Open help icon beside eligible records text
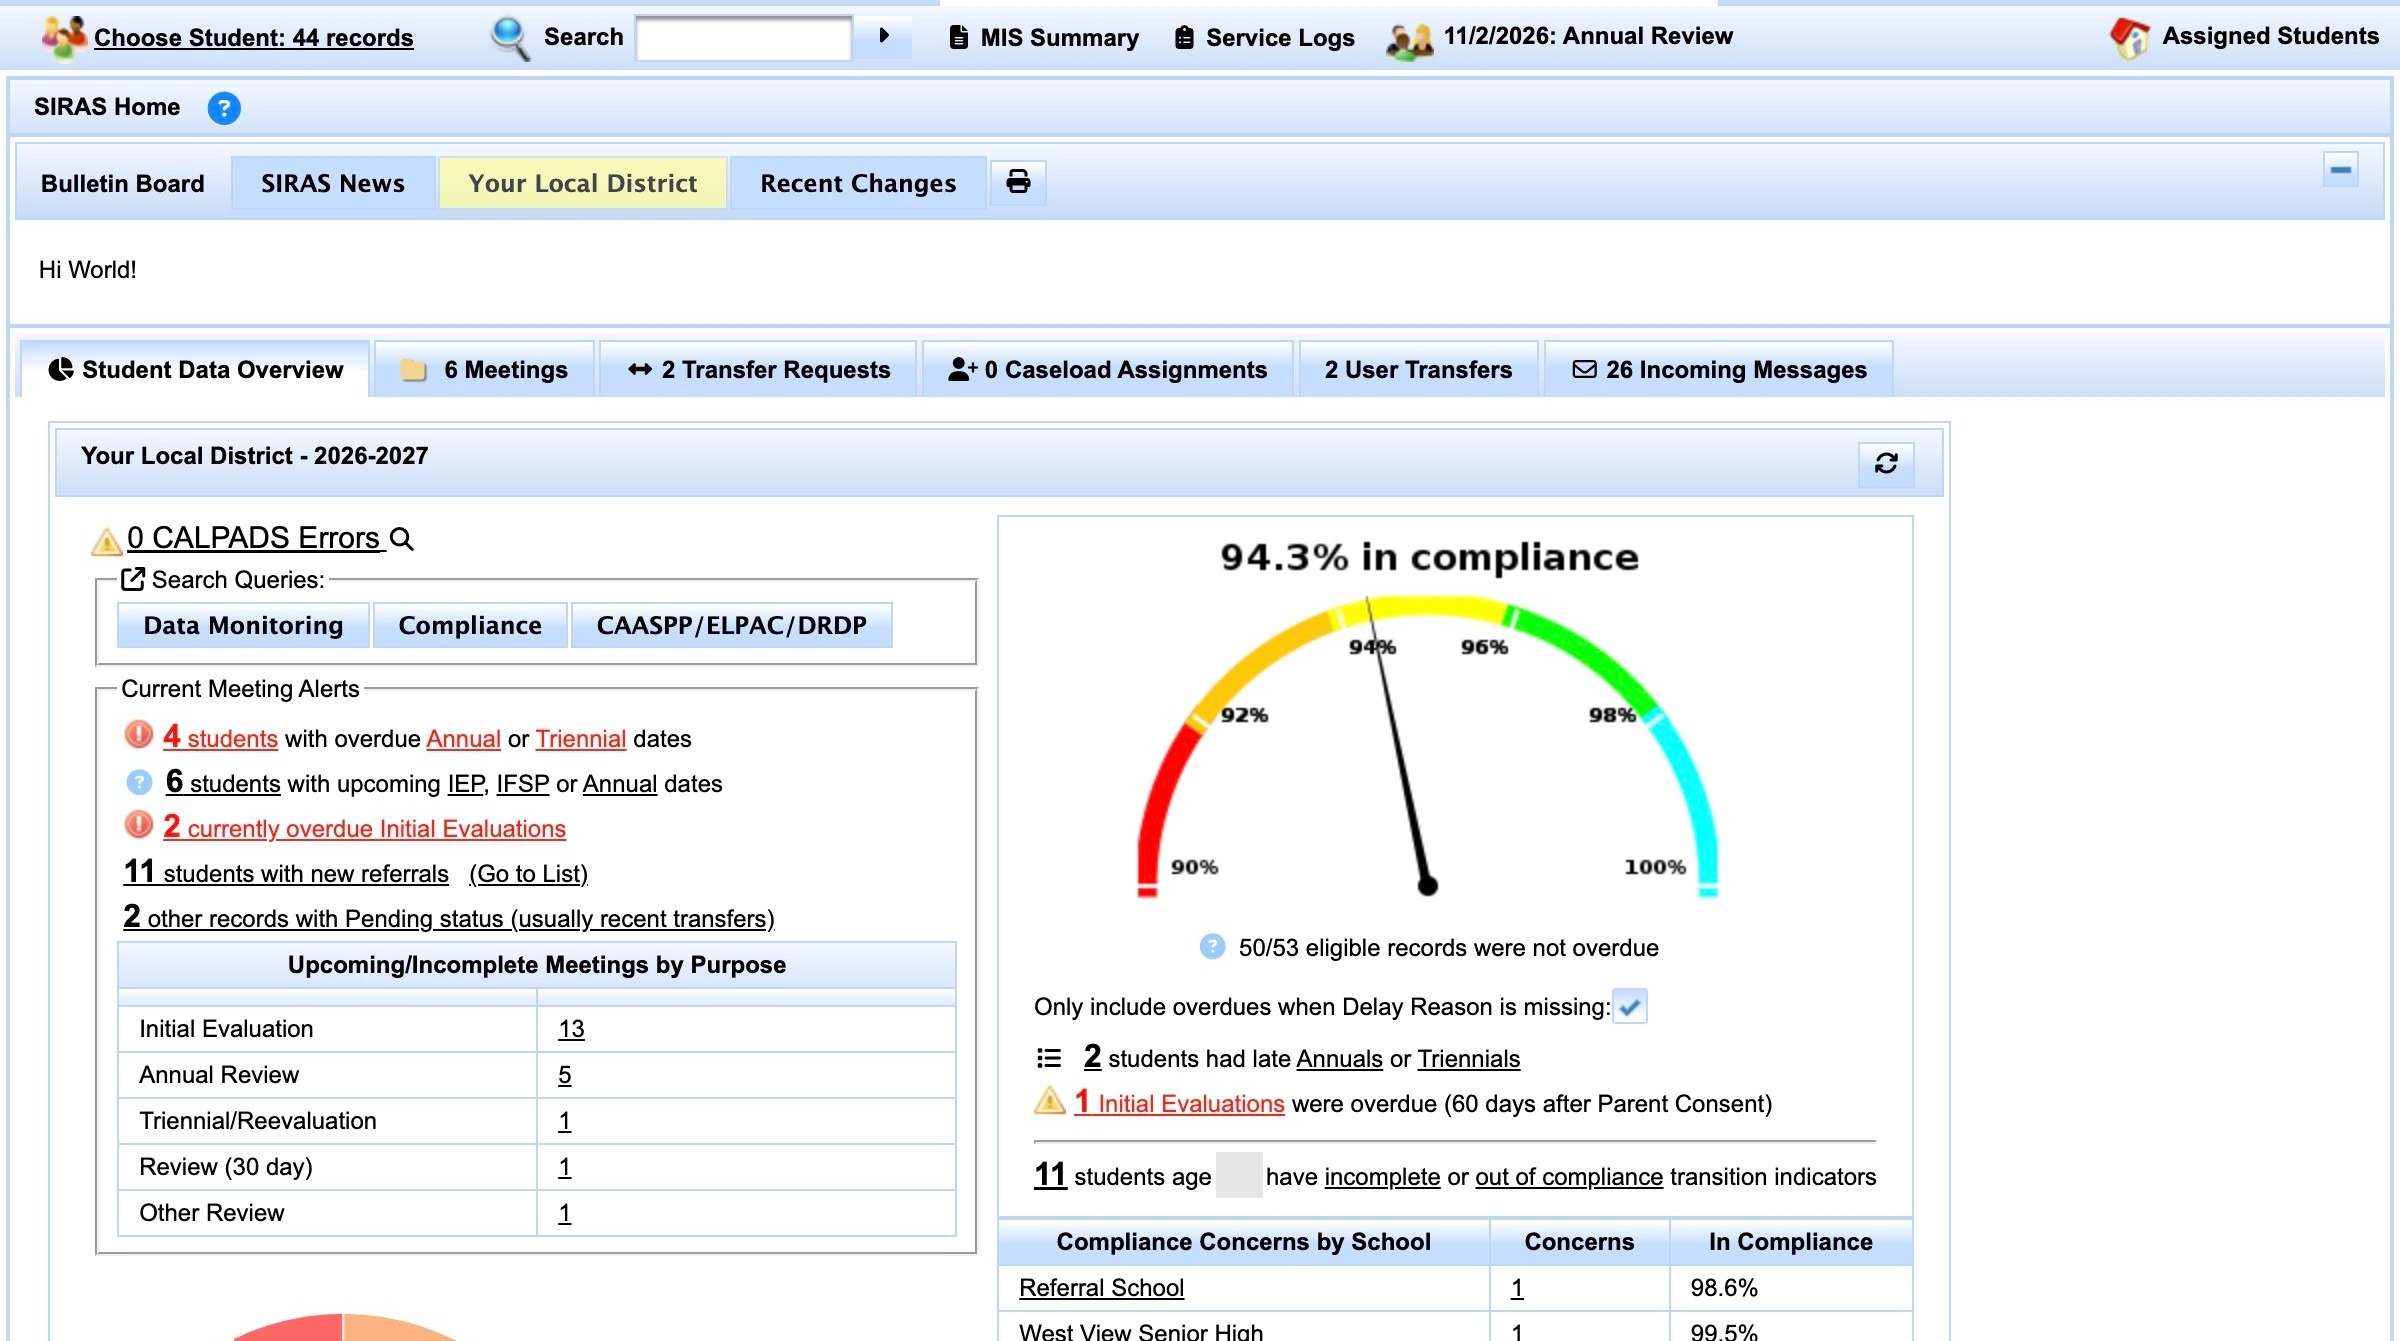The image size is (2400, 1341). (1212, 946)
